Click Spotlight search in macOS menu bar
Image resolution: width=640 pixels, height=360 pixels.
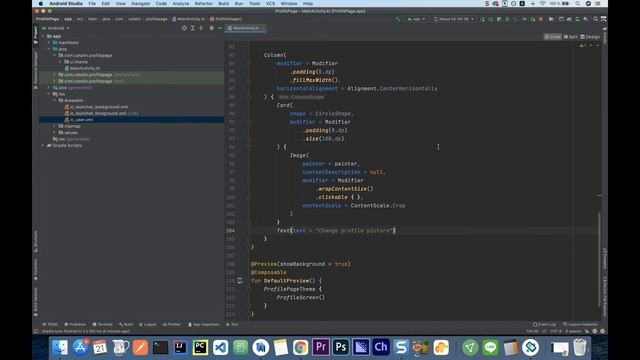pos(578,3)
